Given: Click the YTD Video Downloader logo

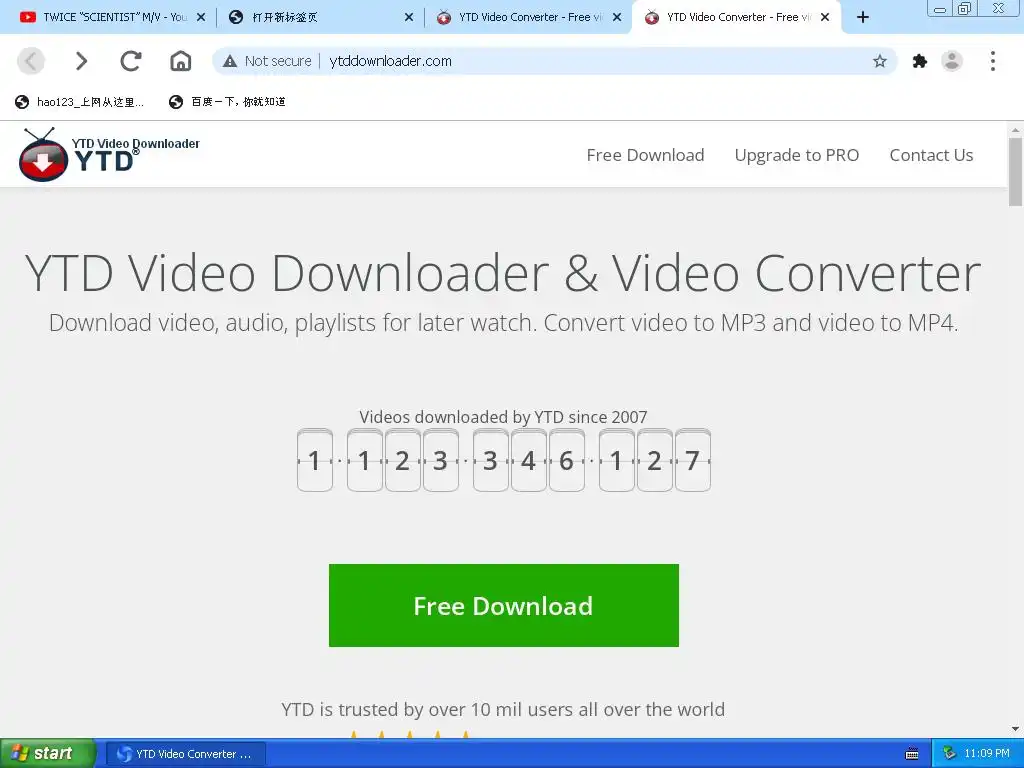Looking at the screenshot, I should click(109, 155).
